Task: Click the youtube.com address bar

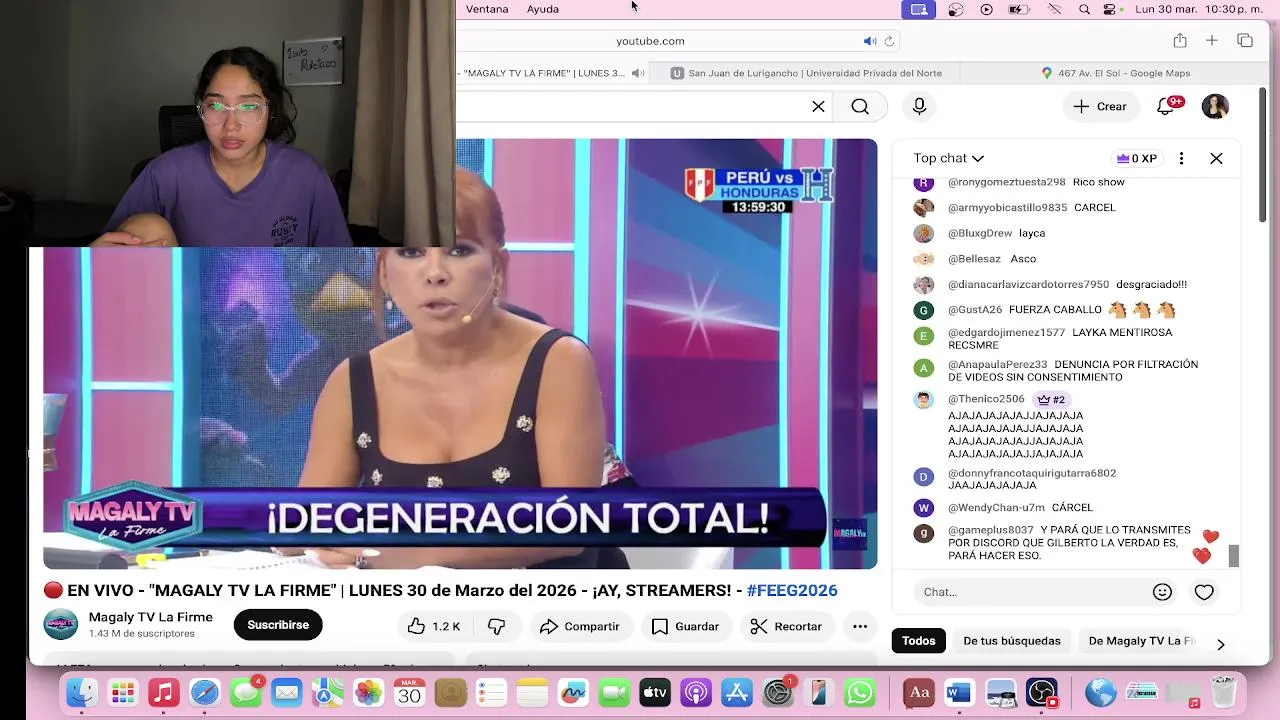Action: (x=650, y=41)
